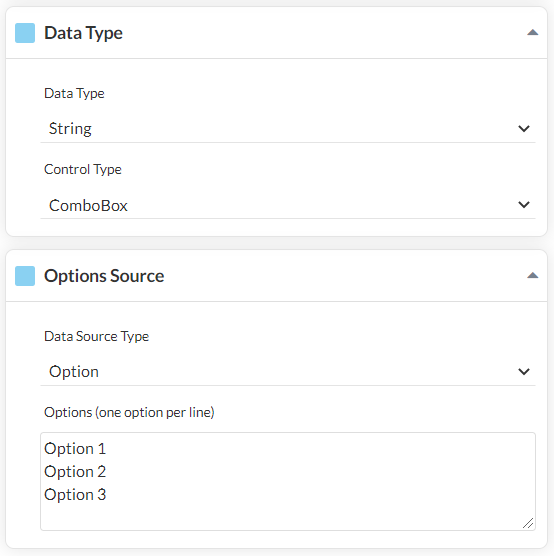The height and width of the screenshot is (556, 554).
Task: Click the chevron arrow on the Option dropdown
Action: coord(524,372)
